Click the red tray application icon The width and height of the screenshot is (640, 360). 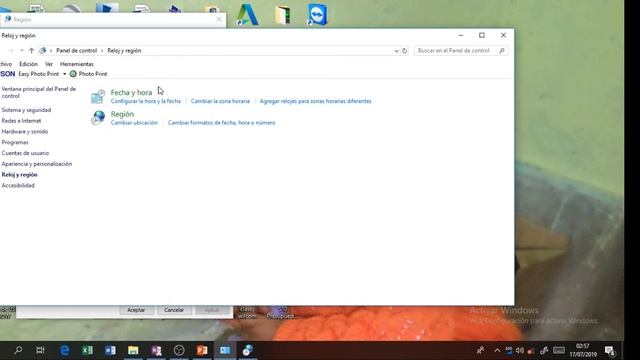click(x=531, y=351)
